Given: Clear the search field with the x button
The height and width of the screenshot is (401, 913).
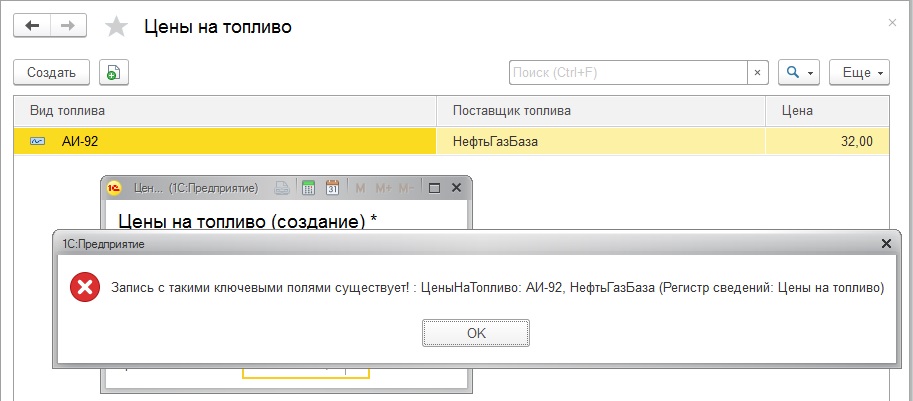Looking at the screenshot, I should click(757, 72).
